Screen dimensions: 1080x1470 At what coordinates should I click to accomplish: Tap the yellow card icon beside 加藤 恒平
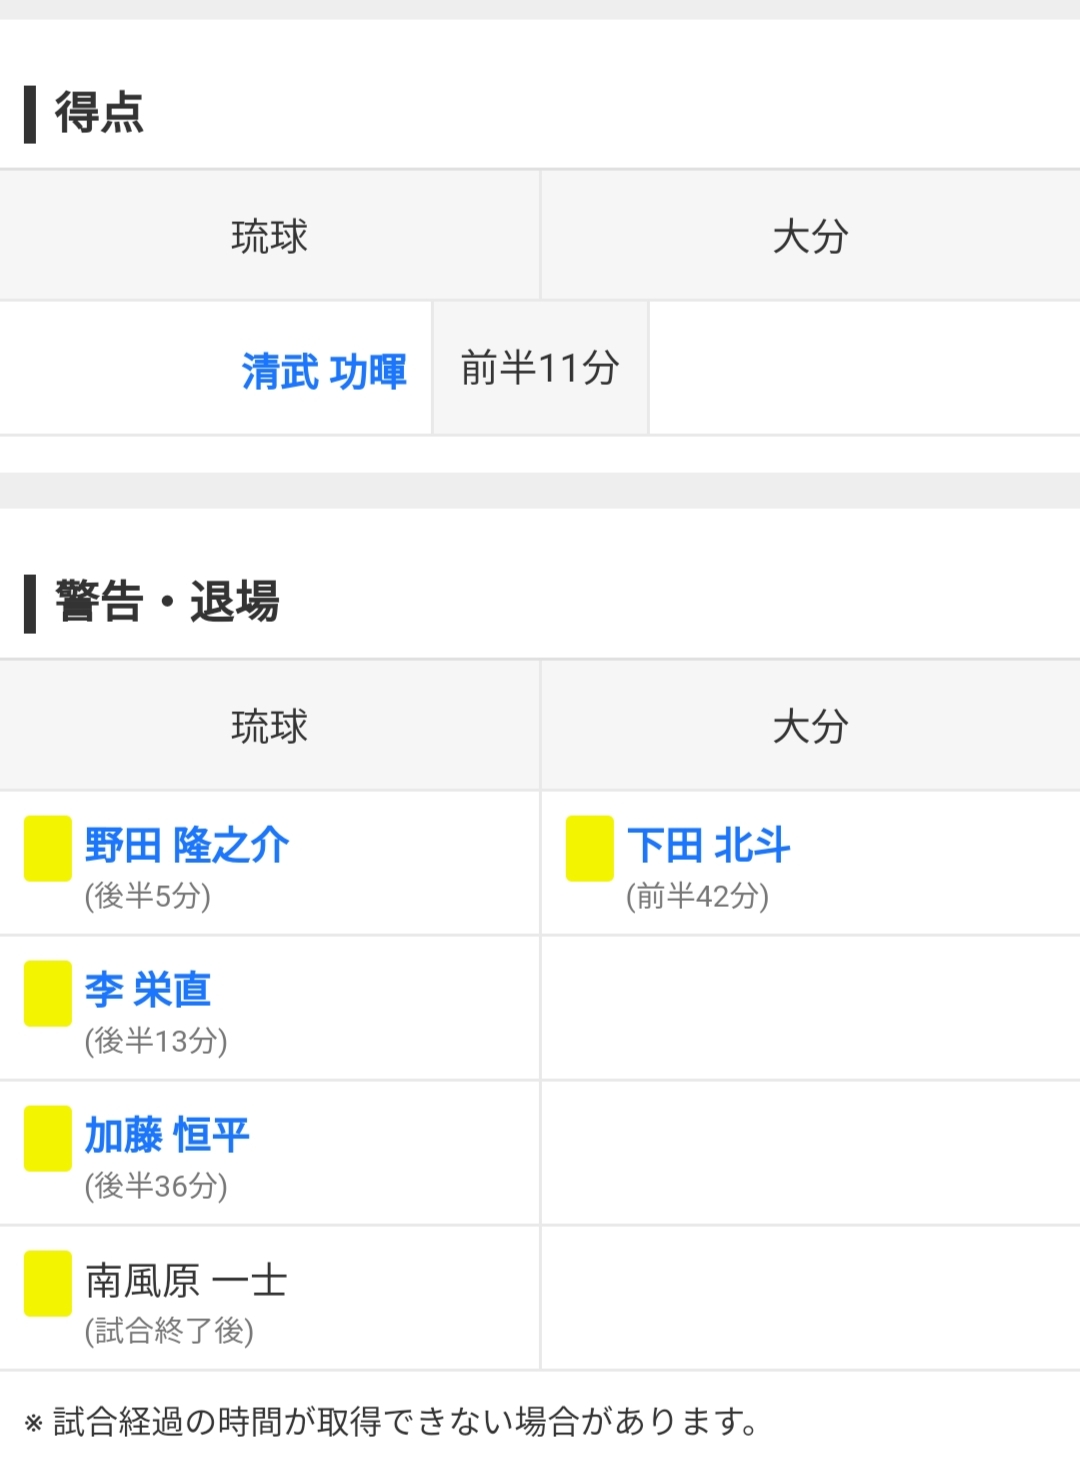tap(47, 1138)
